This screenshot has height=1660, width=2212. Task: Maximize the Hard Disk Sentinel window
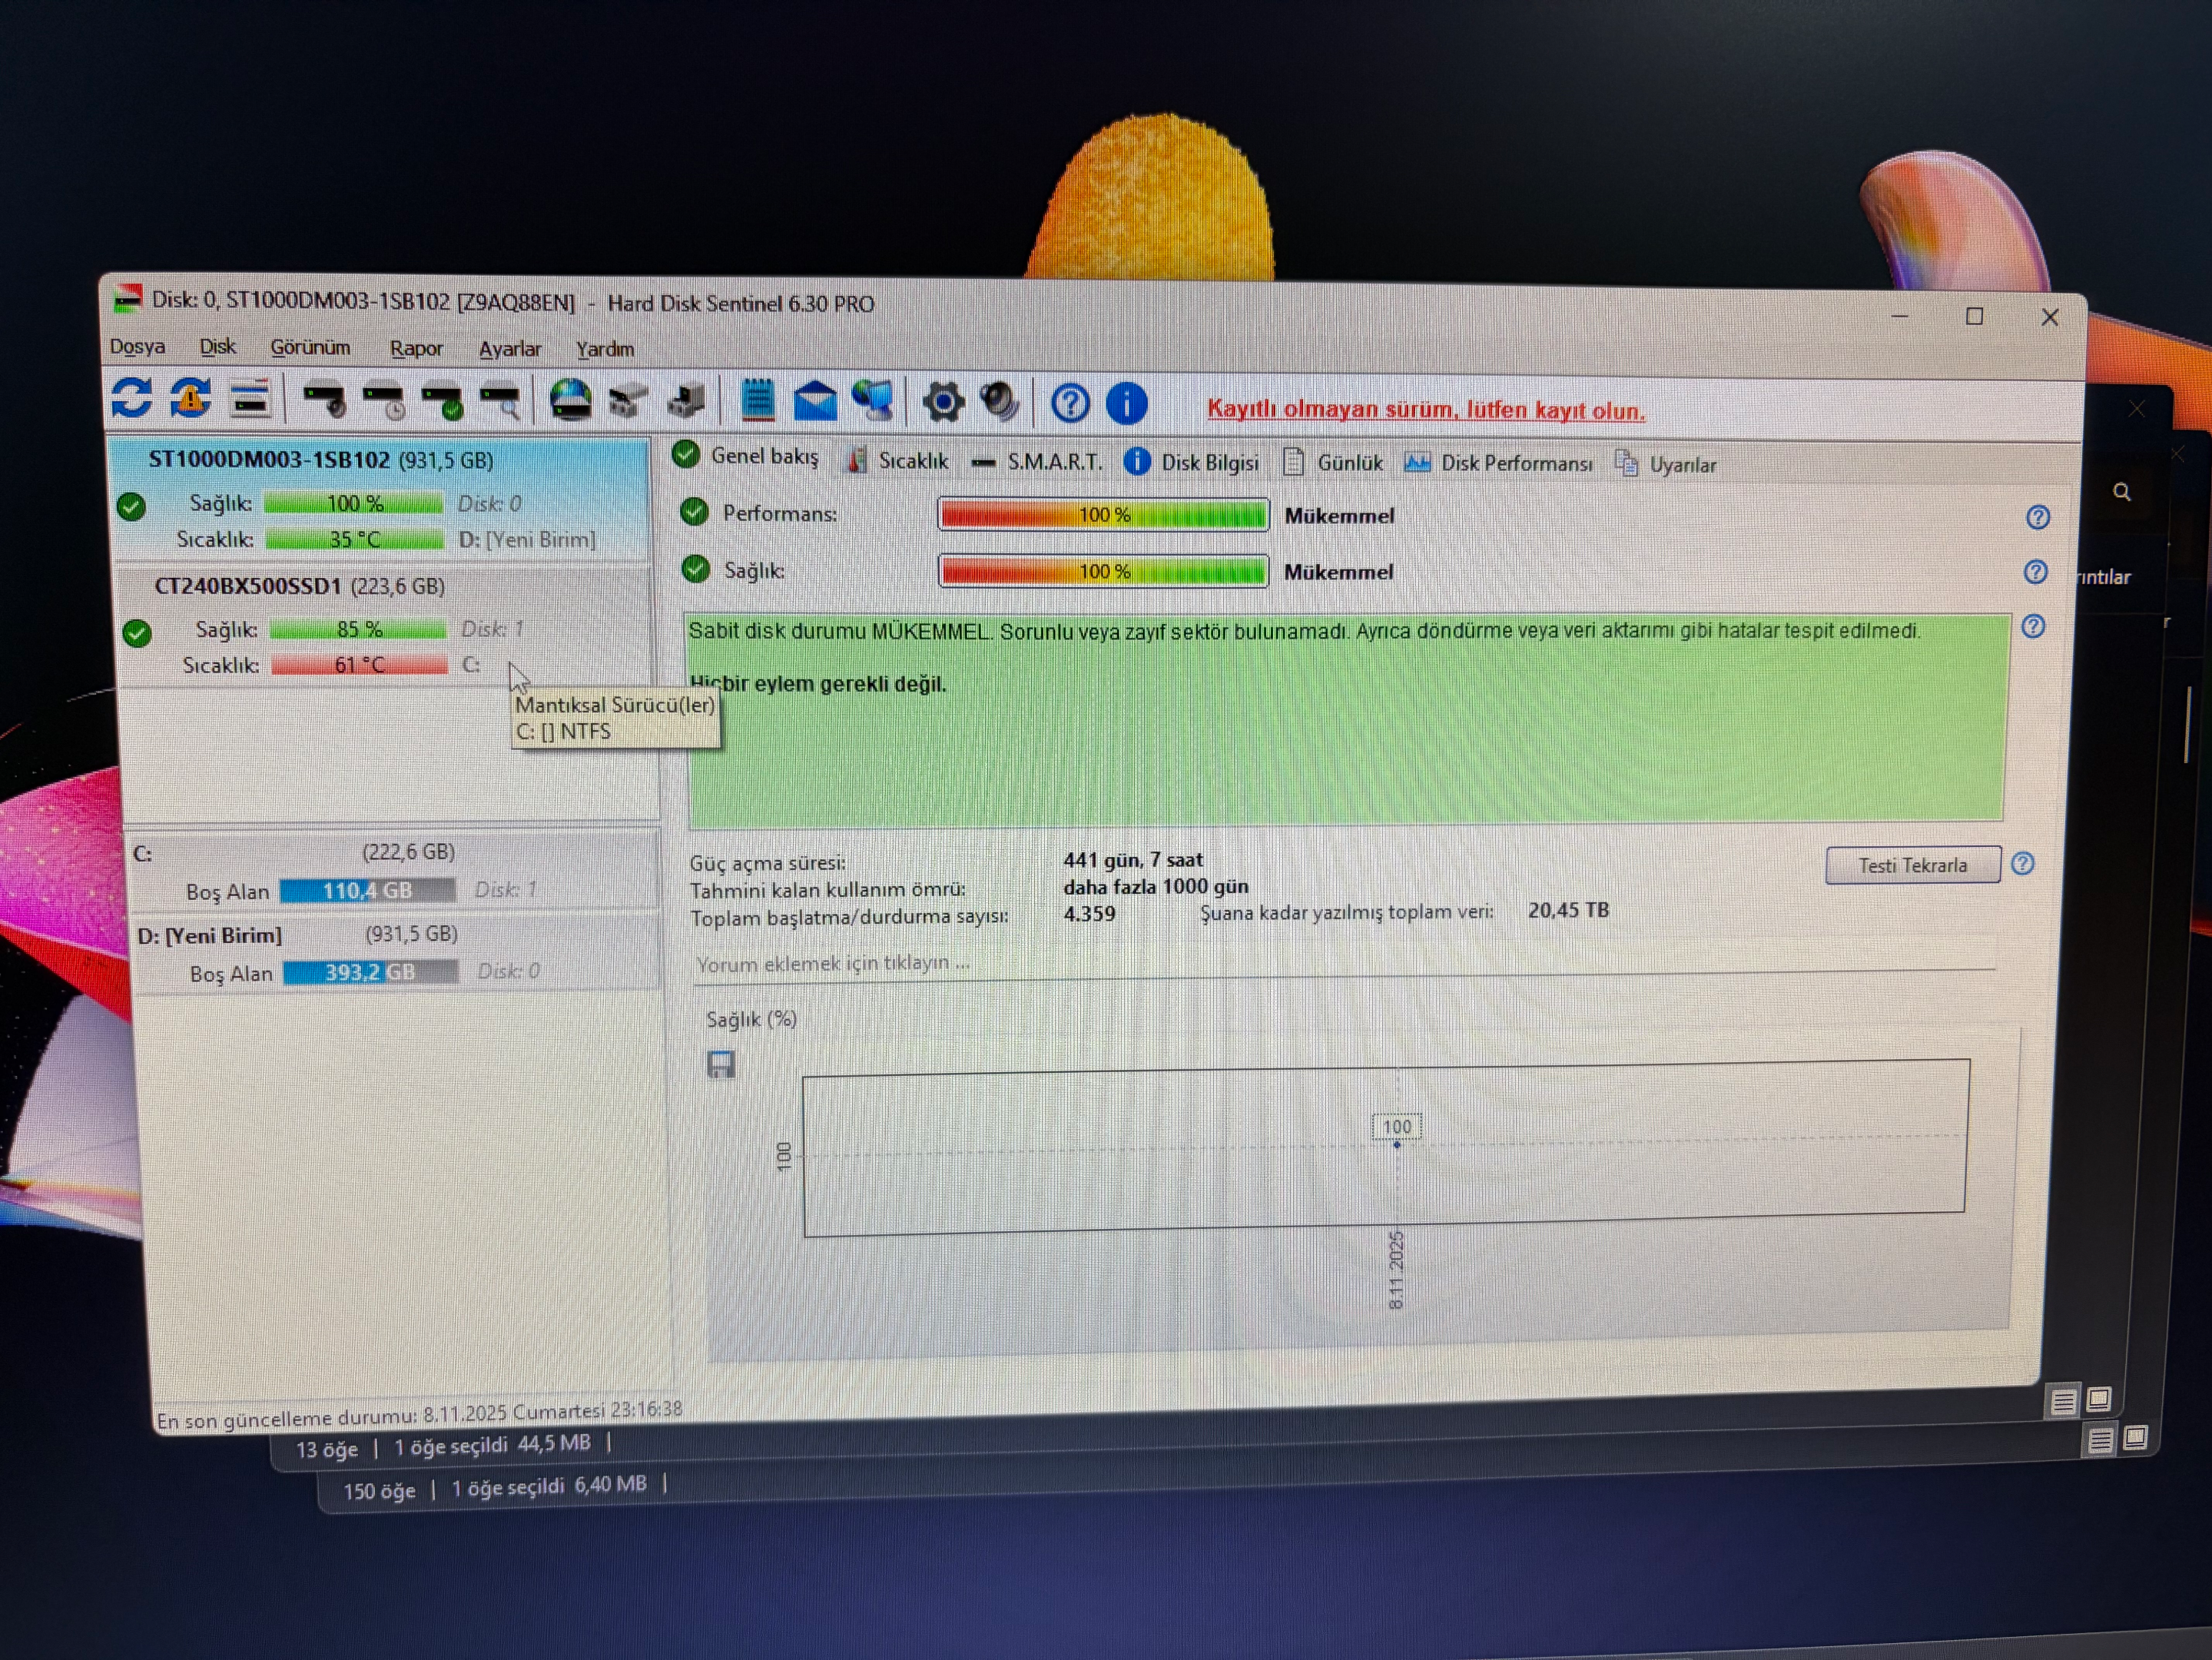[1974, 316]
